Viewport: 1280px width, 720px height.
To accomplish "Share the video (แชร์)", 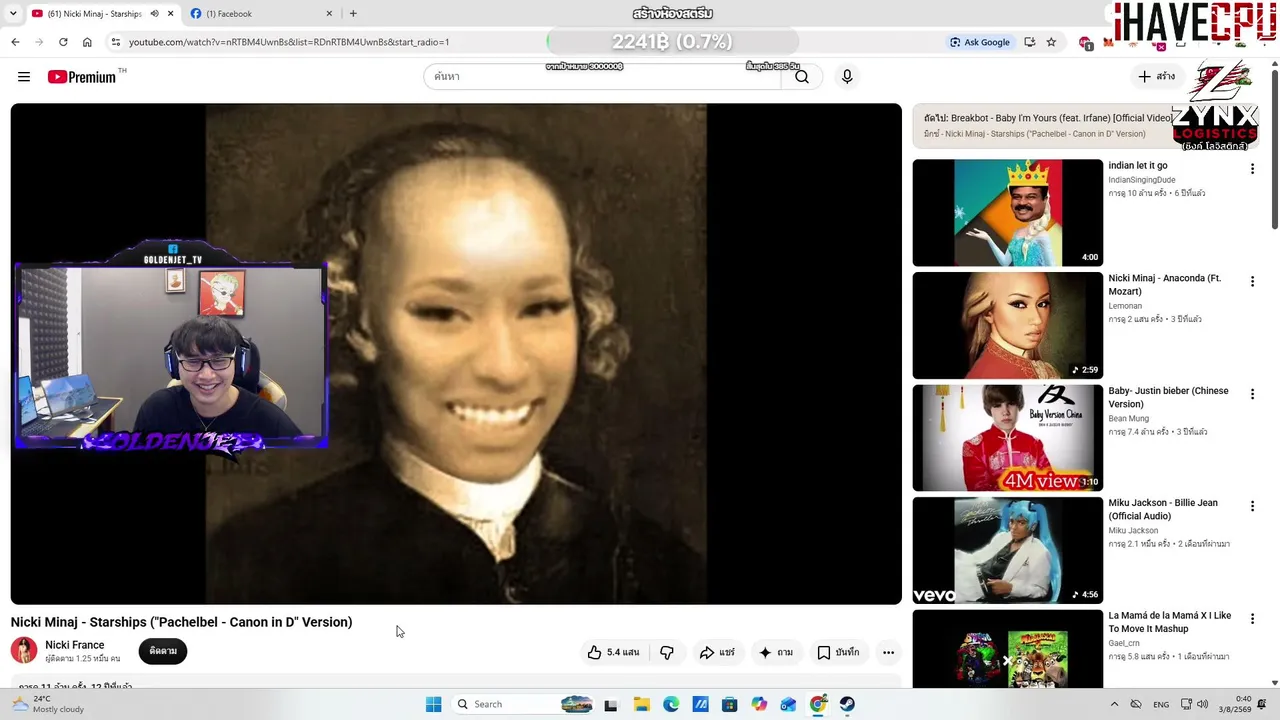I will 716,652.
